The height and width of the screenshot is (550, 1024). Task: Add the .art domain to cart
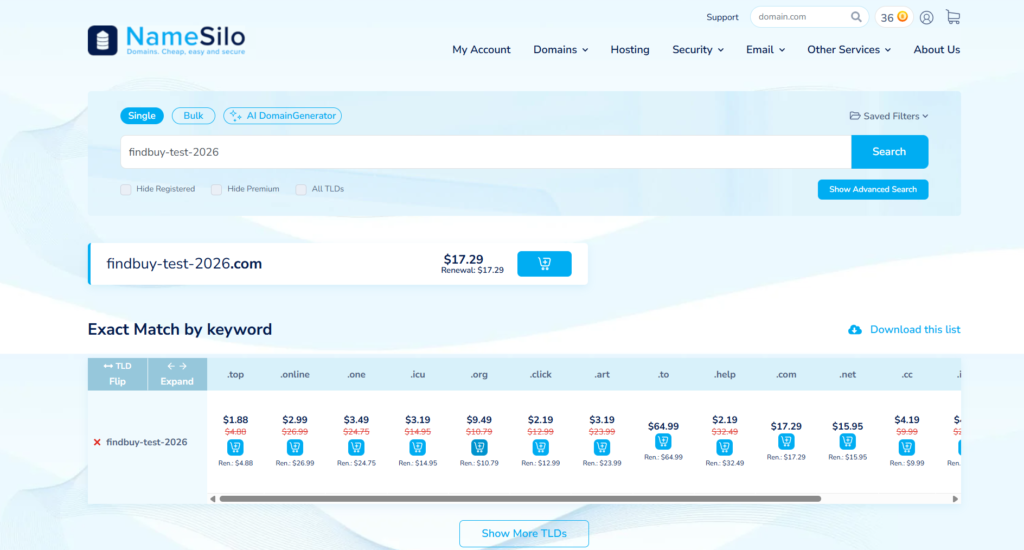pos(601,447)
